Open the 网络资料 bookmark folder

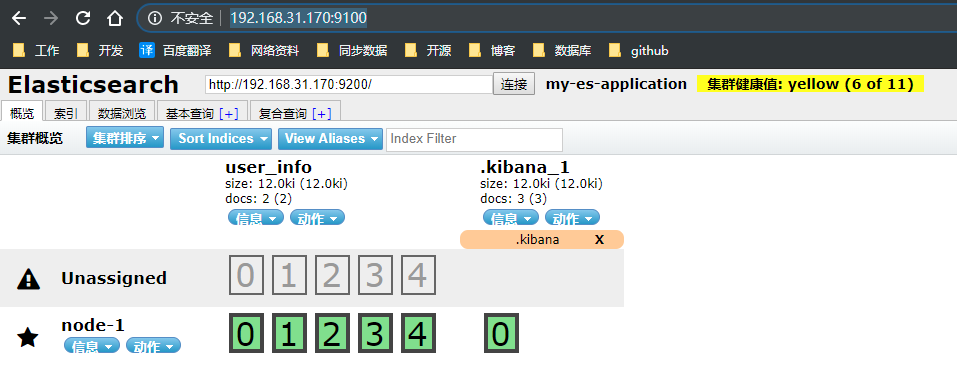point(264,51)
